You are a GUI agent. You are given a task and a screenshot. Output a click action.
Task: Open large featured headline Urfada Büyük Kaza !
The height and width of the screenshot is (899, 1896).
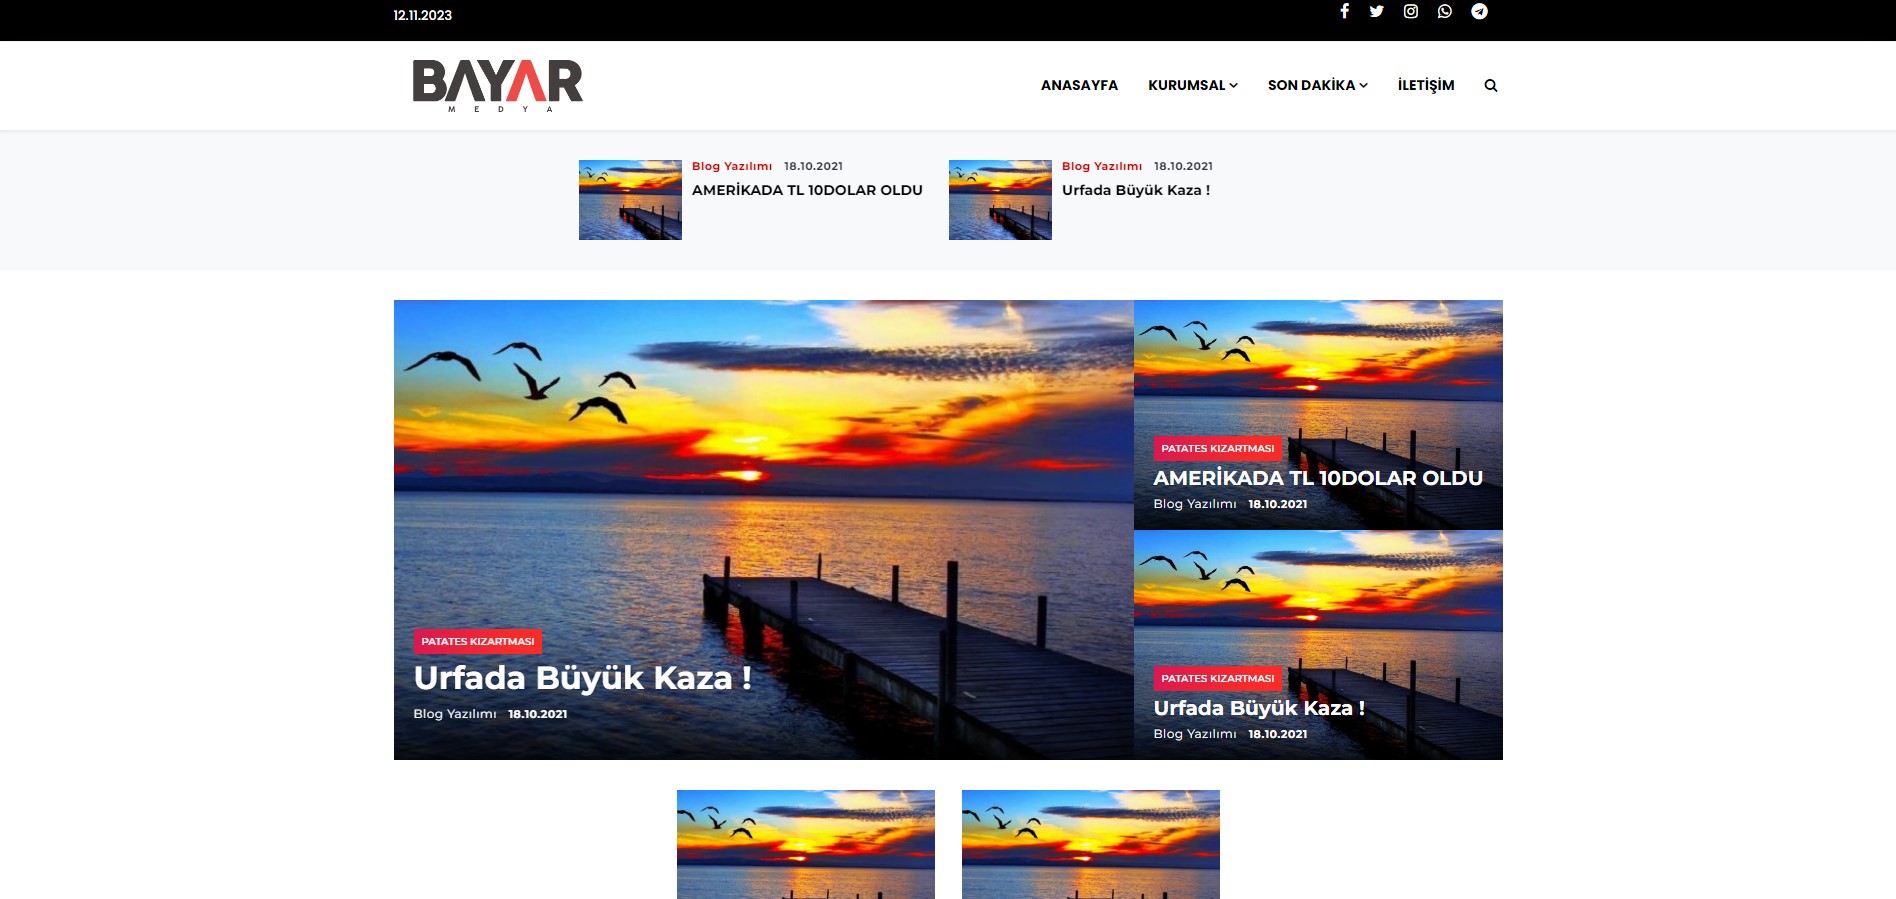[x=582, y=678]
